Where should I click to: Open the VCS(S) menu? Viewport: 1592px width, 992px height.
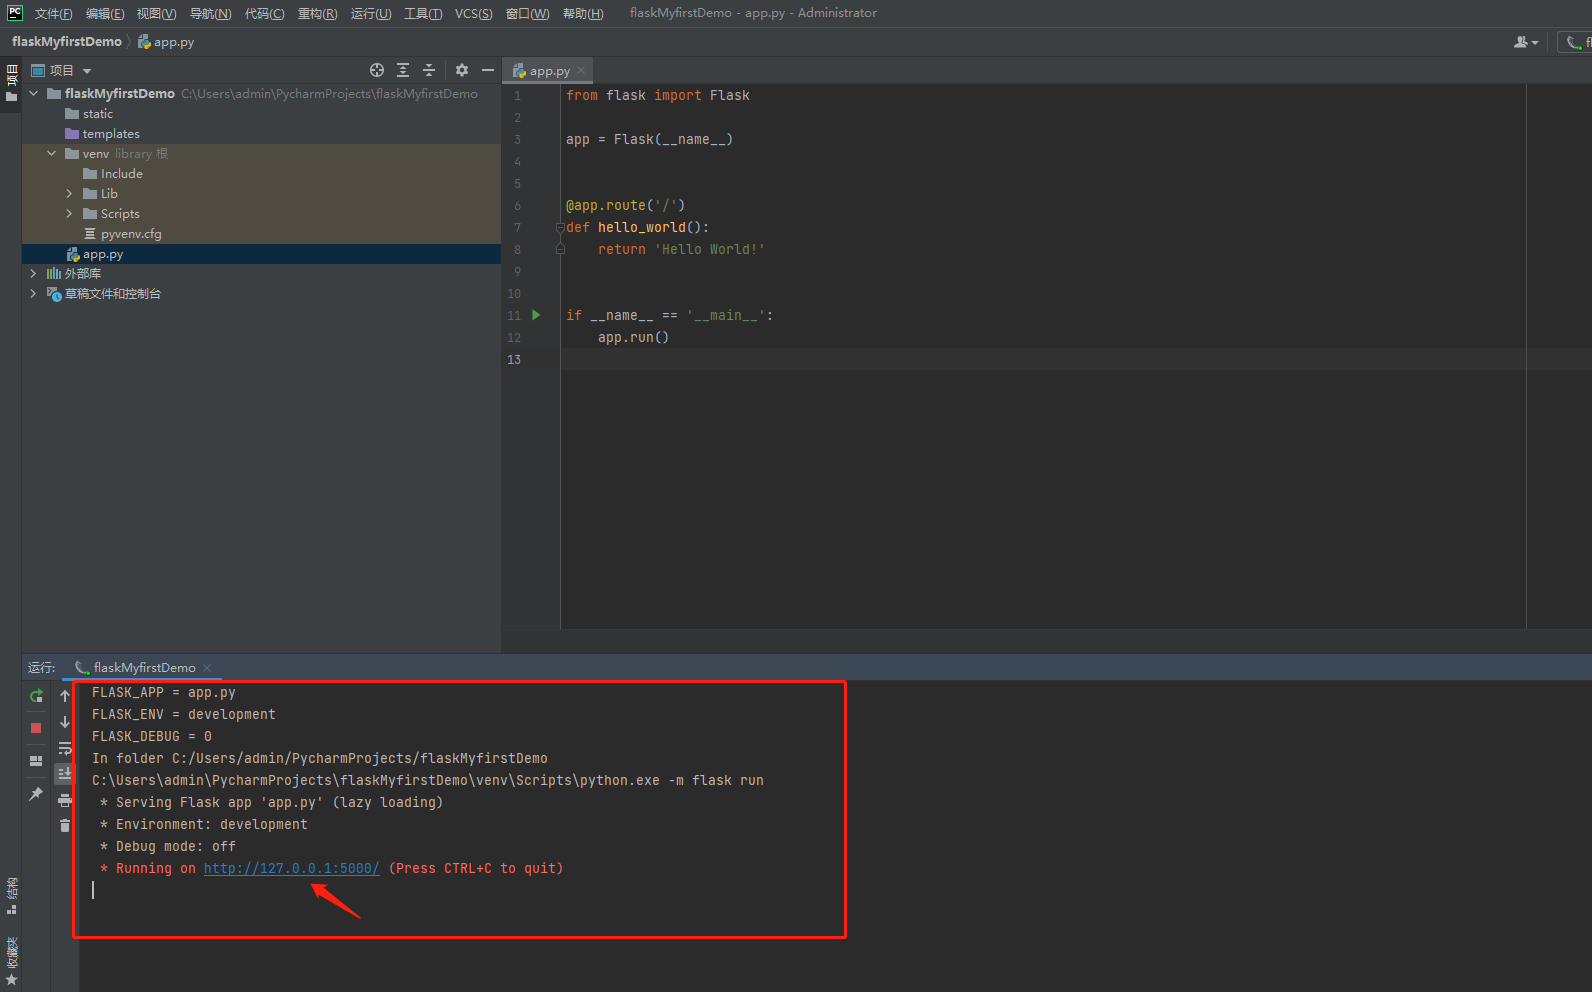coord(474,13)
